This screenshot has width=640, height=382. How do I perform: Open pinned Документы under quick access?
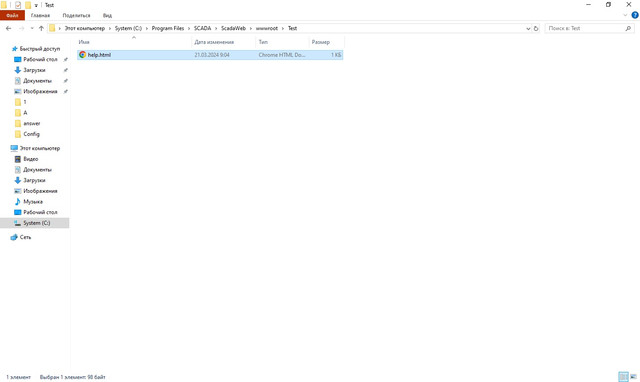point(37,81)
